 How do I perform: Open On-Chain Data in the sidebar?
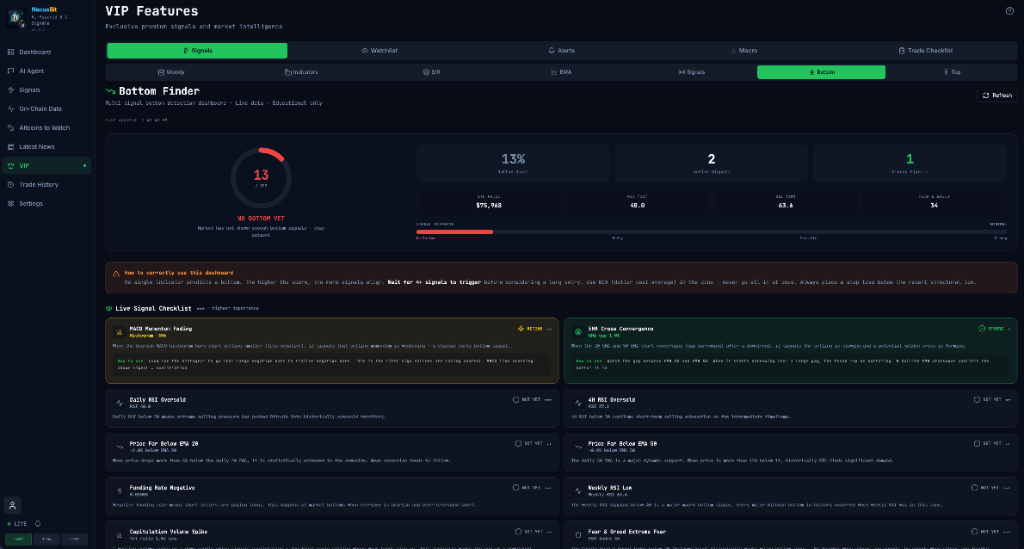click(46, 108)
